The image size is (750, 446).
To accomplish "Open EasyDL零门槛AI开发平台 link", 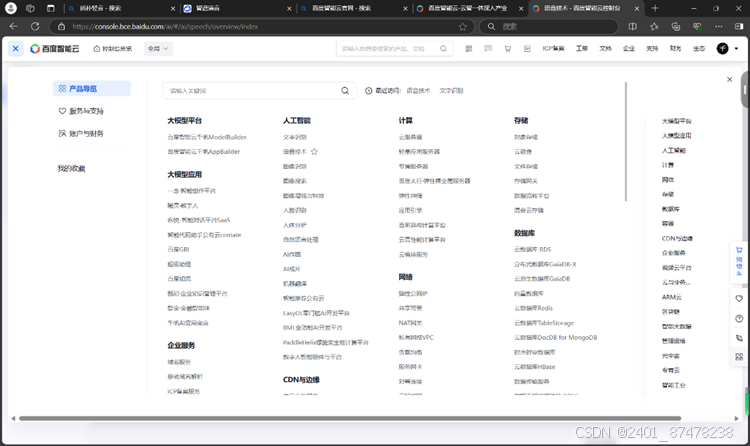I will 316,313.
